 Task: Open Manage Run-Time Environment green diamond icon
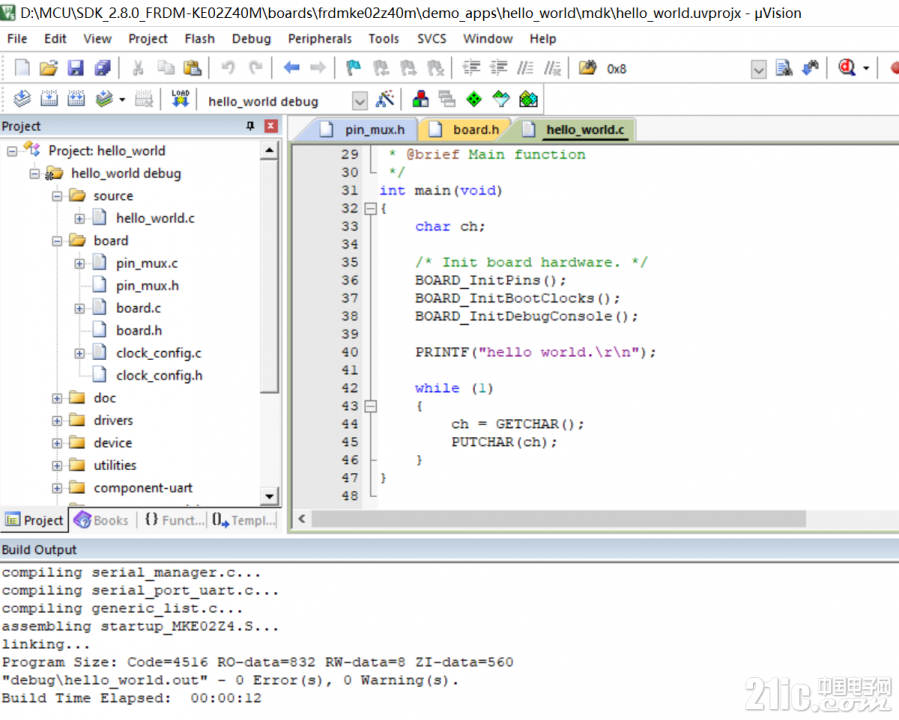tap(474, 99)
